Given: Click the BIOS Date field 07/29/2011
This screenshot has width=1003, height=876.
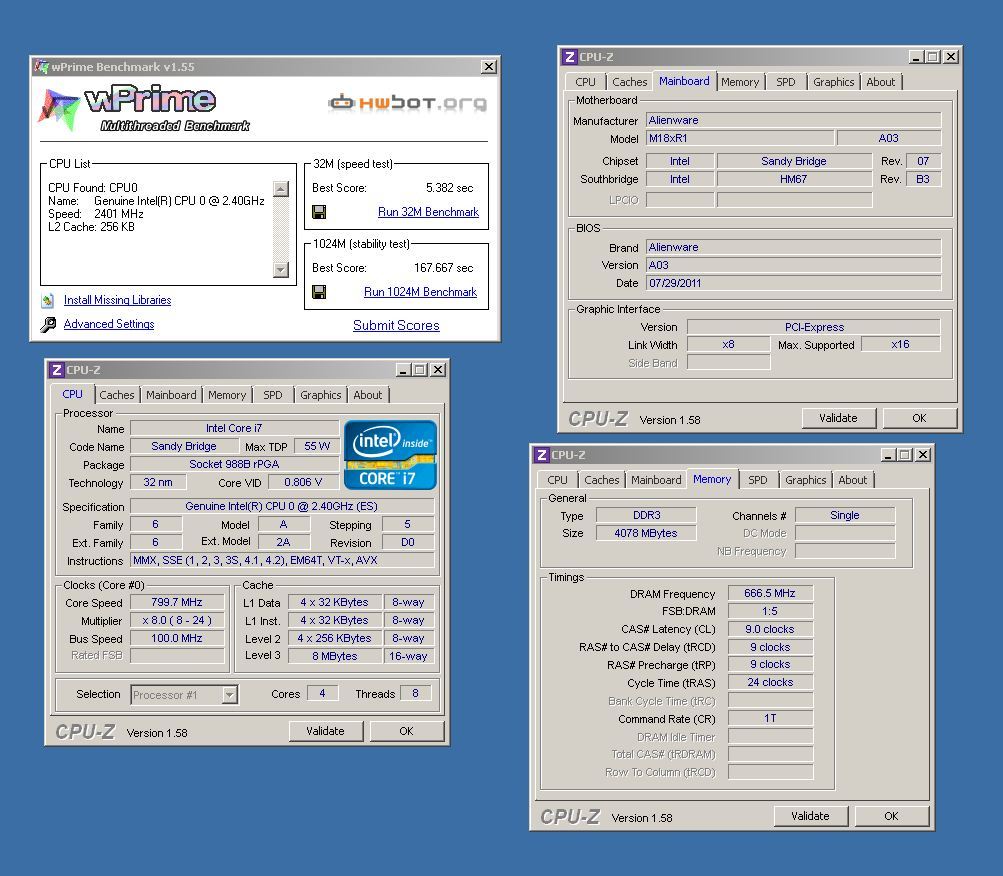Looking at the screenshot, I should click(x=793, y=283).
